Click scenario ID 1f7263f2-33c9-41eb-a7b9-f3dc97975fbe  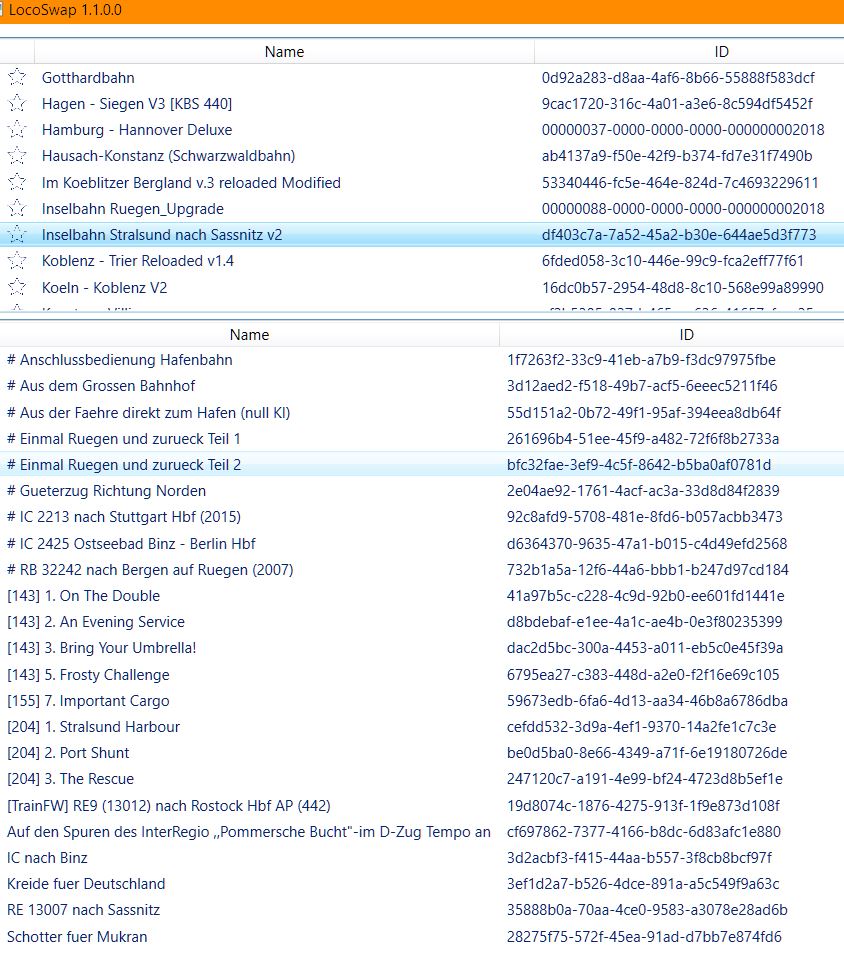641,360
